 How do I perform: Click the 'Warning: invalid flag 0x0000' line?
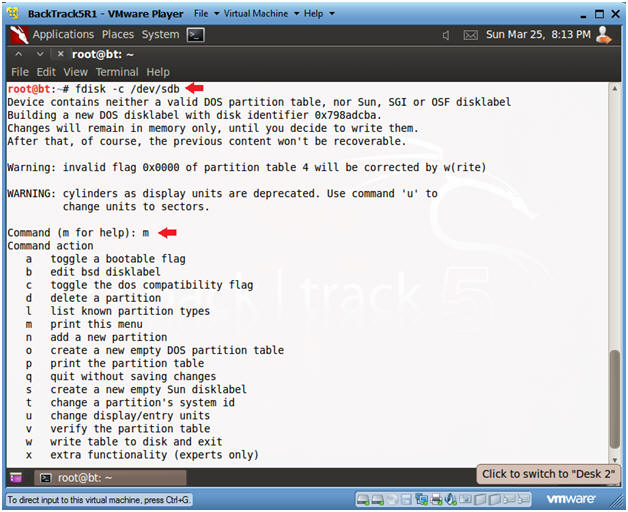246,167
